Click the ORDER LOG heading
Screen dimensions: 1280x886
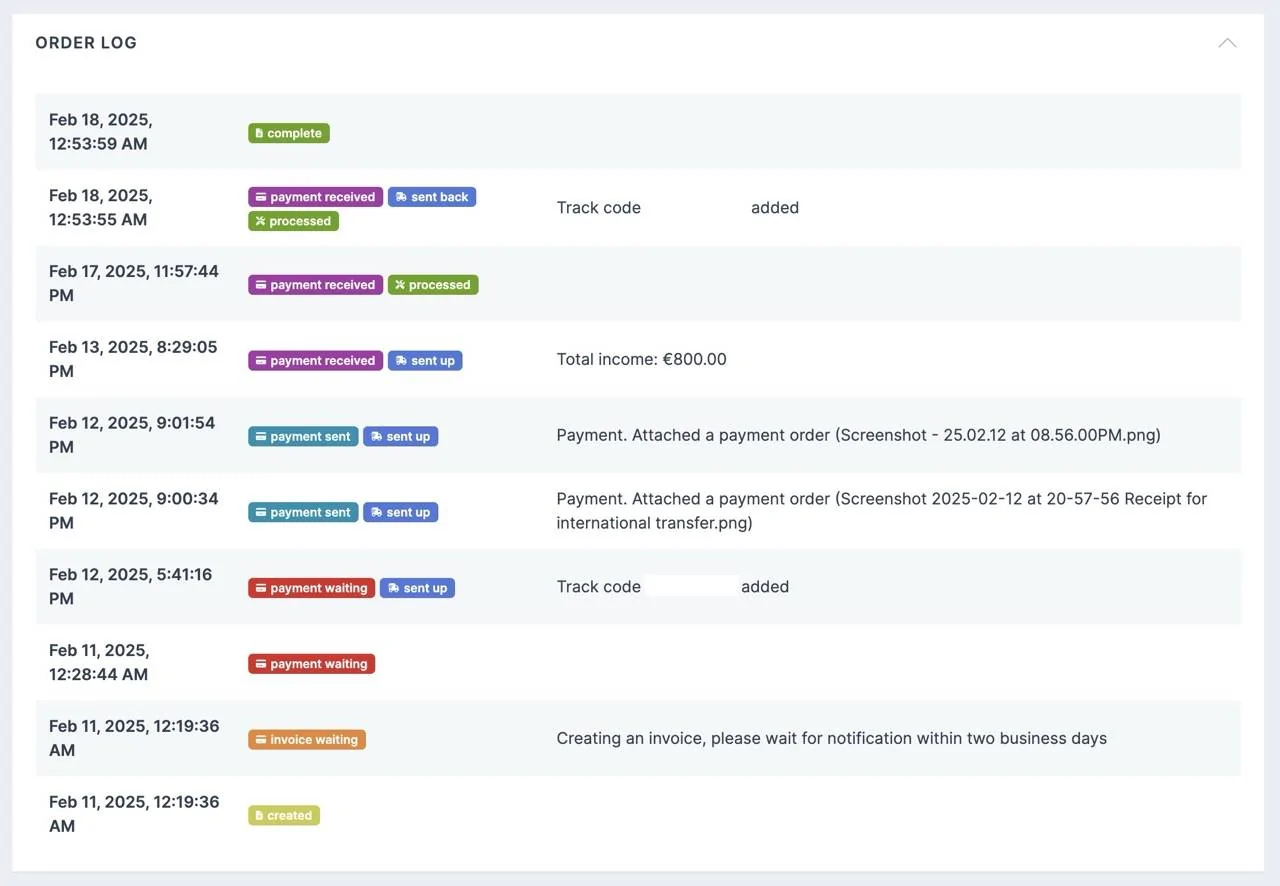86,43
